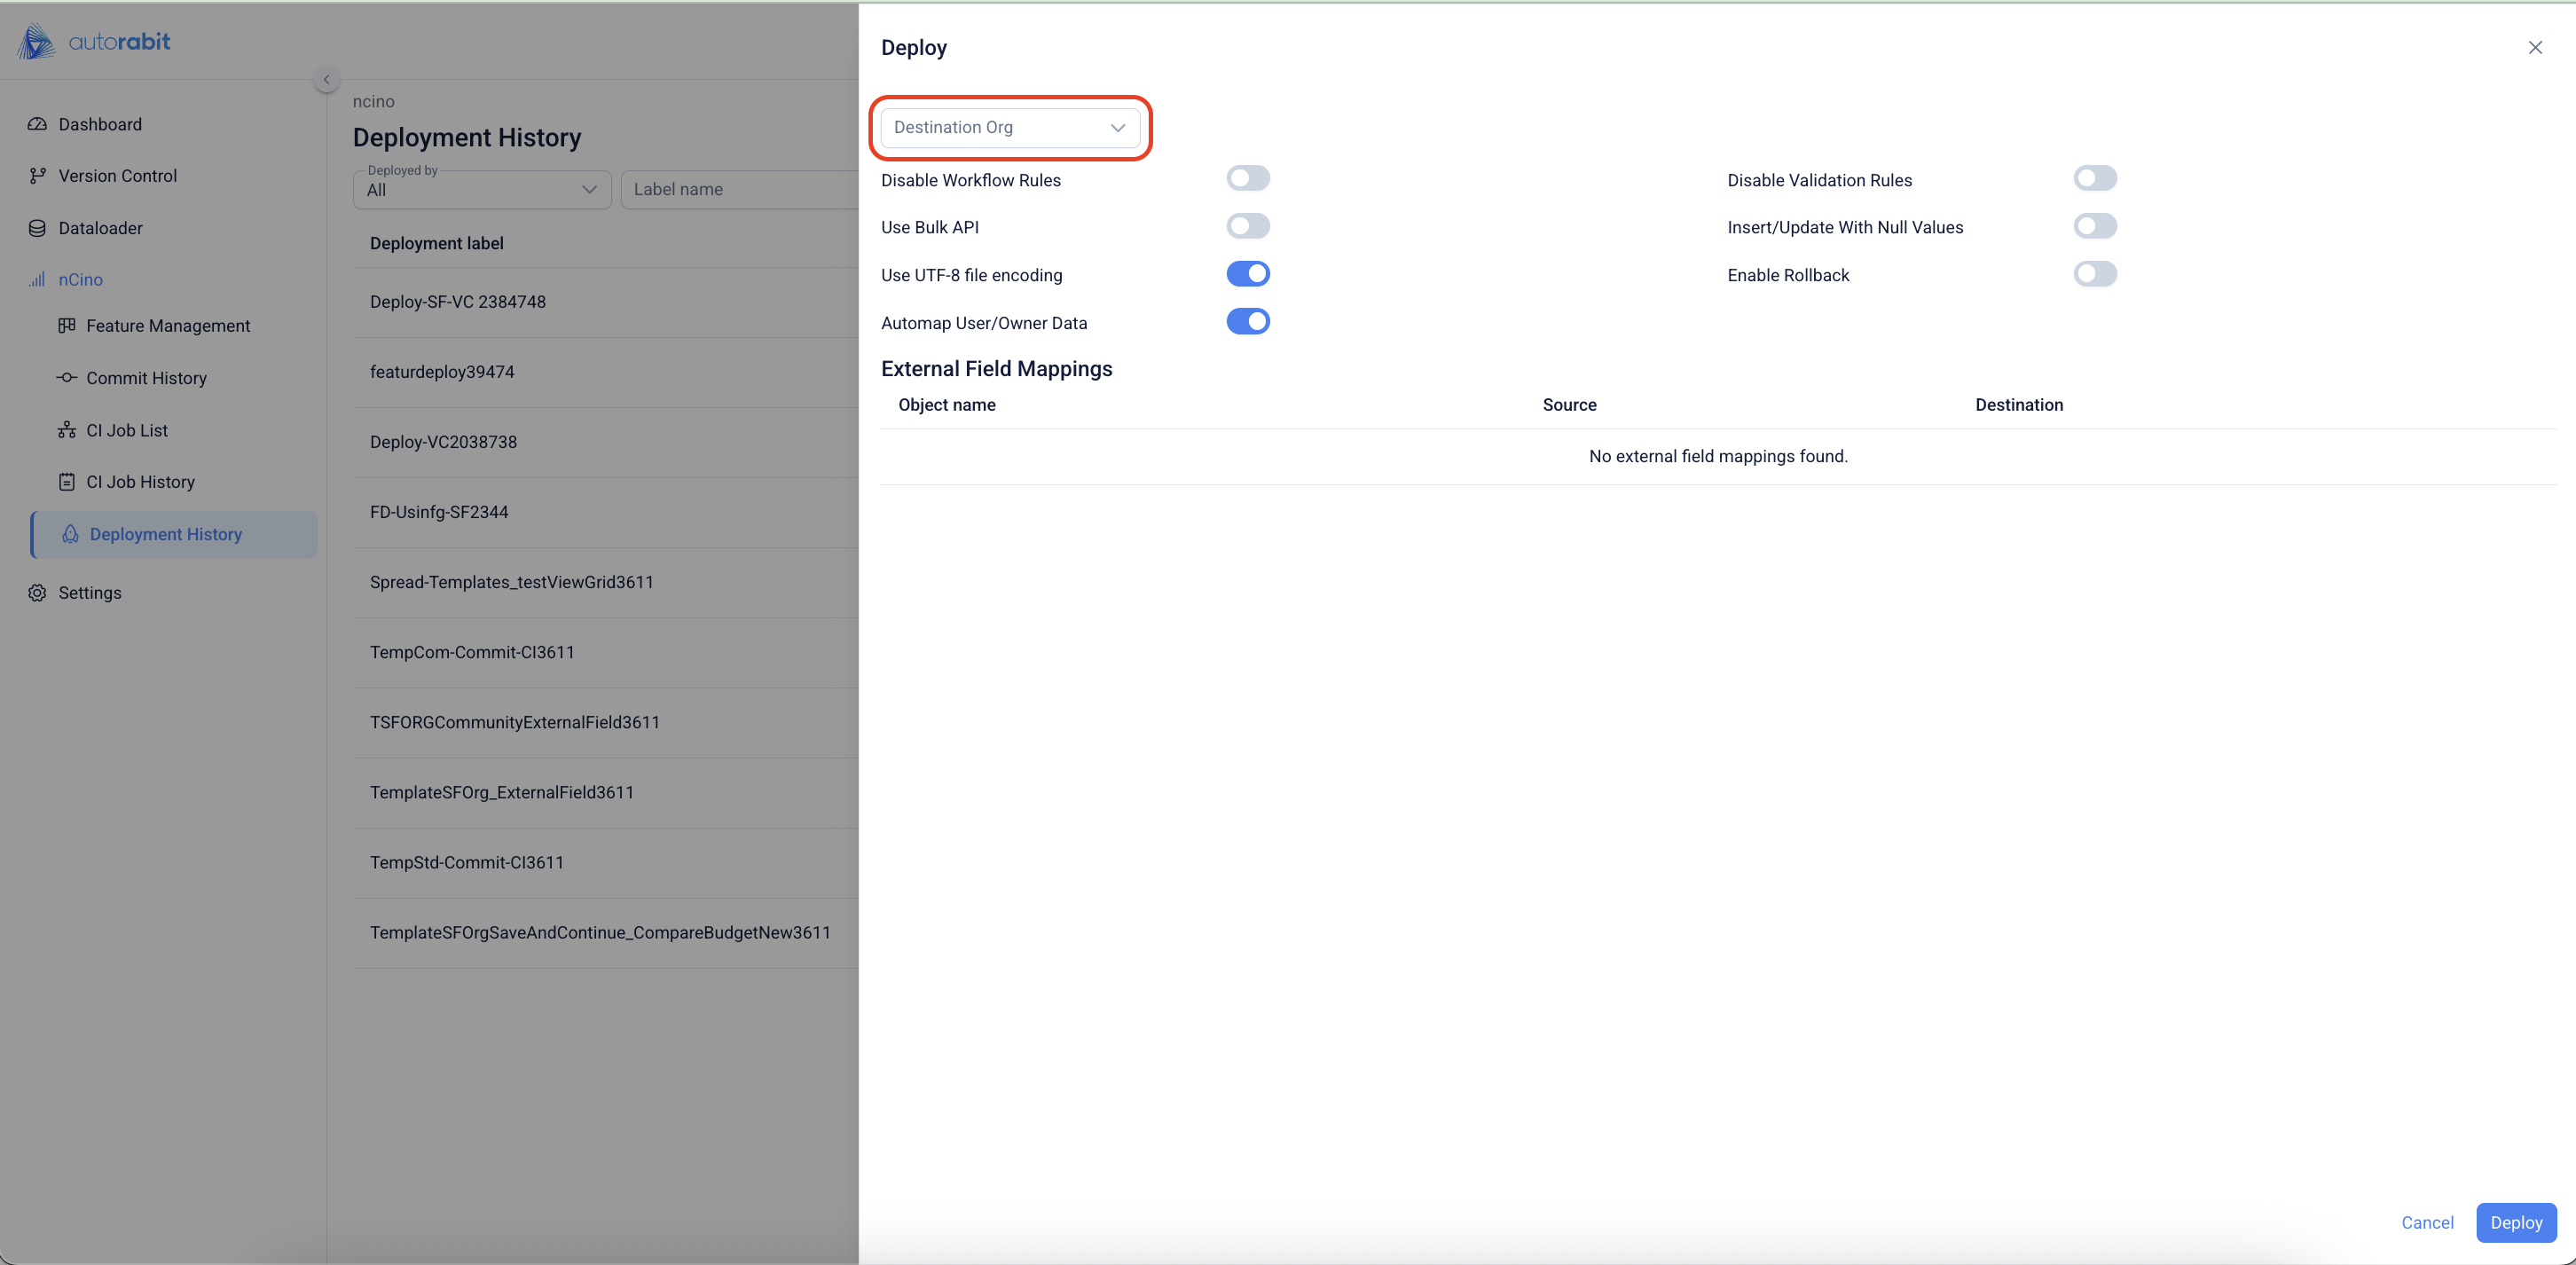Click the Dashboard gauge icon
Image resolution: width=2576 pixels, height=1265 pixels.
[37, 124]
